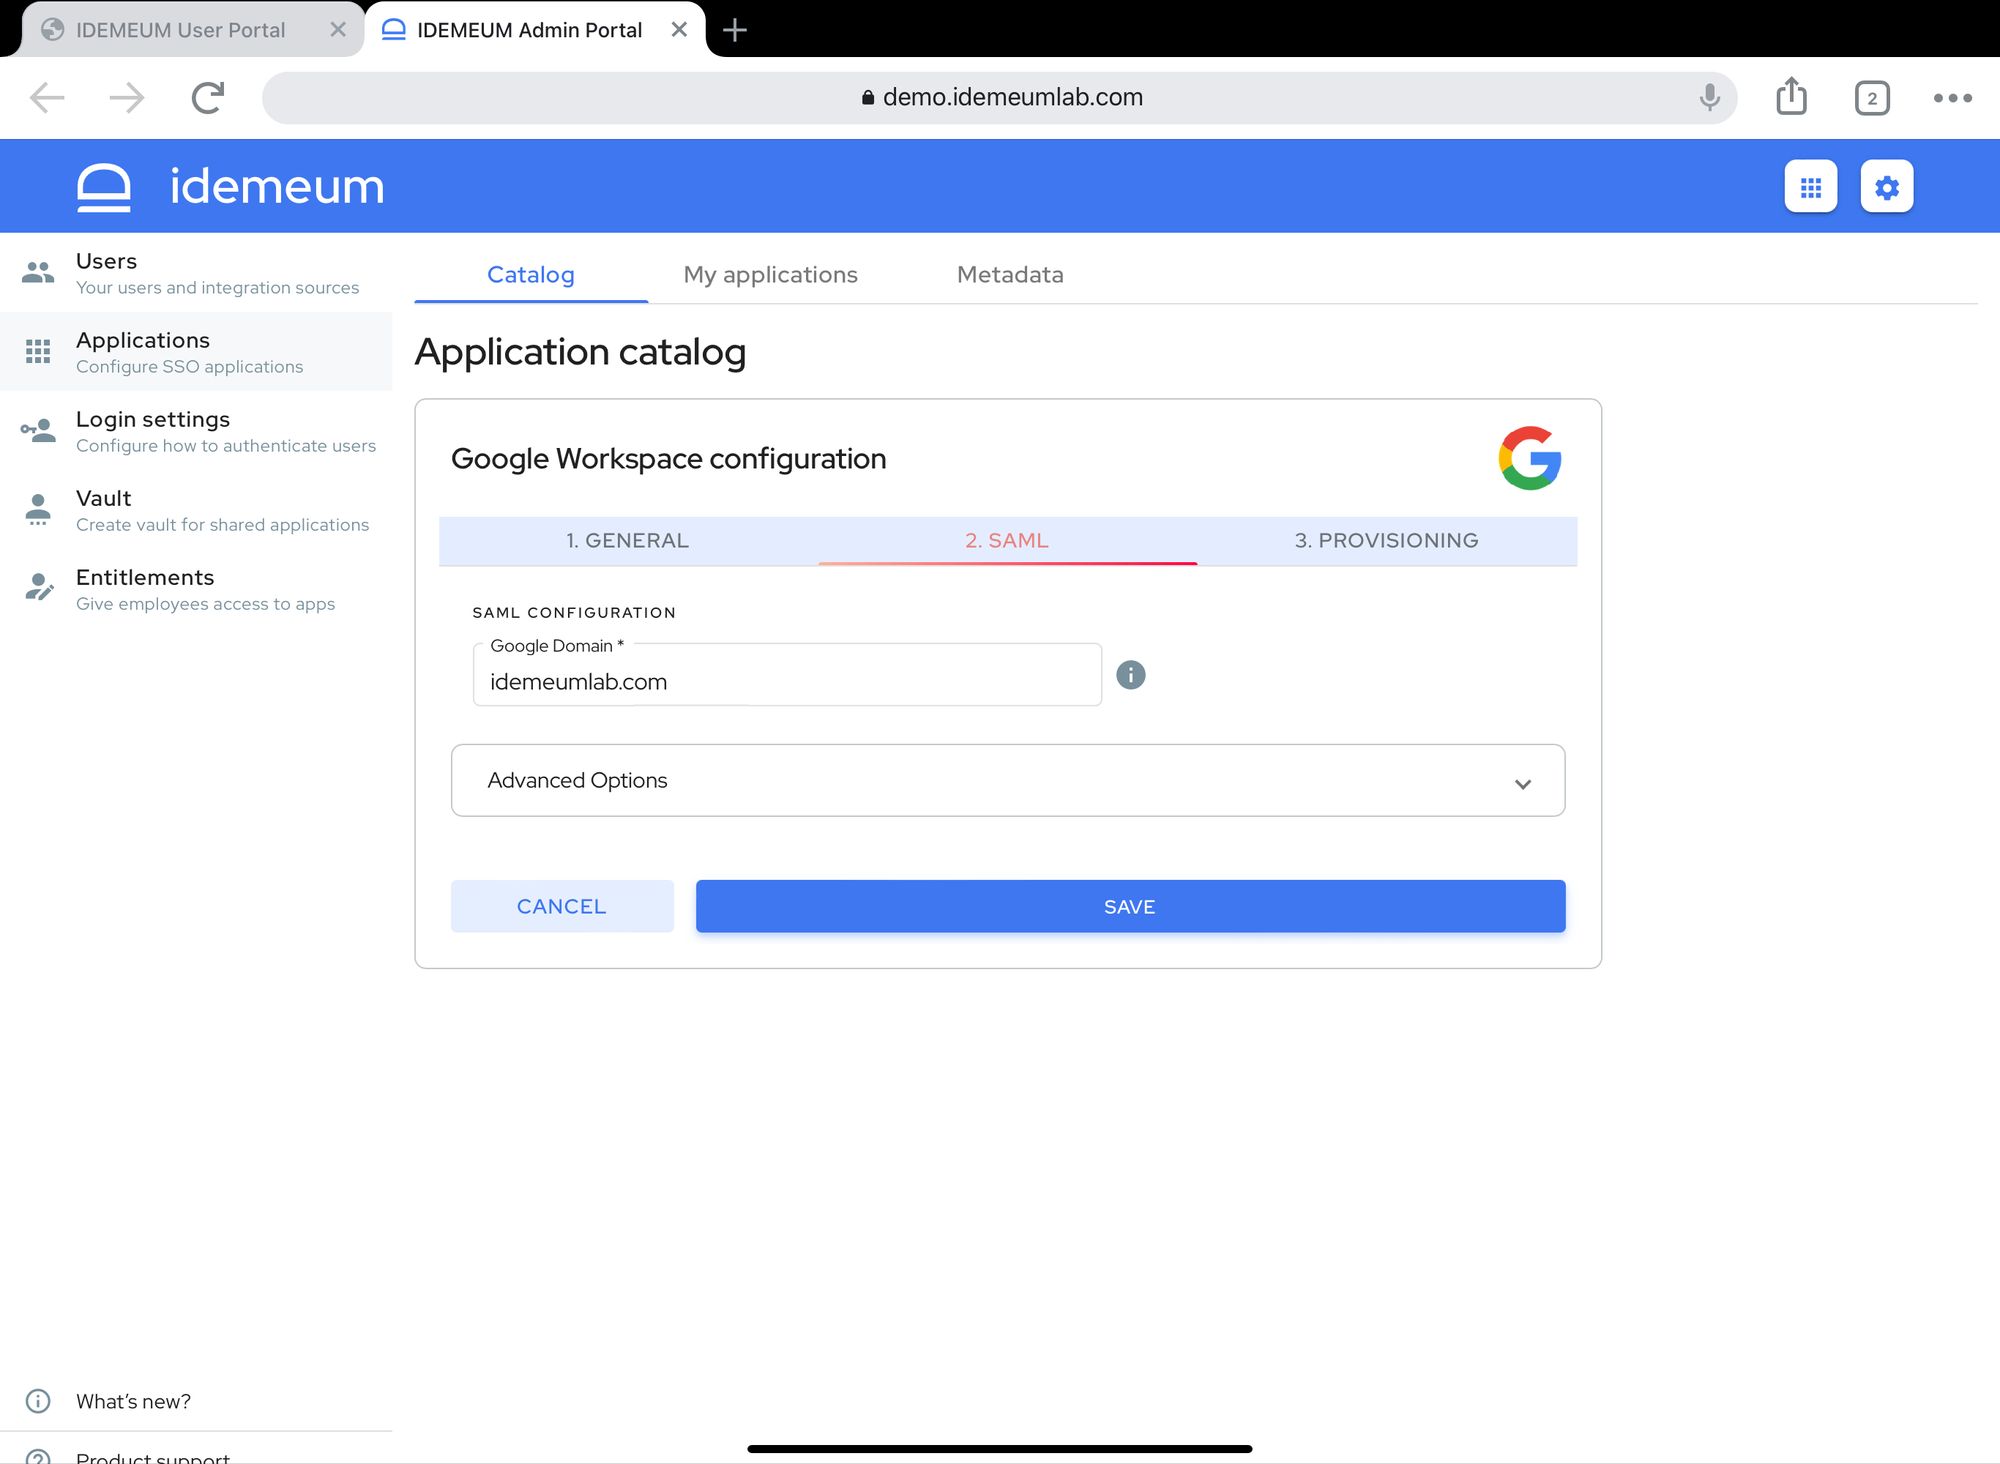
Task: Open Entitlements in the sidebar
Action: click(196, 589)
